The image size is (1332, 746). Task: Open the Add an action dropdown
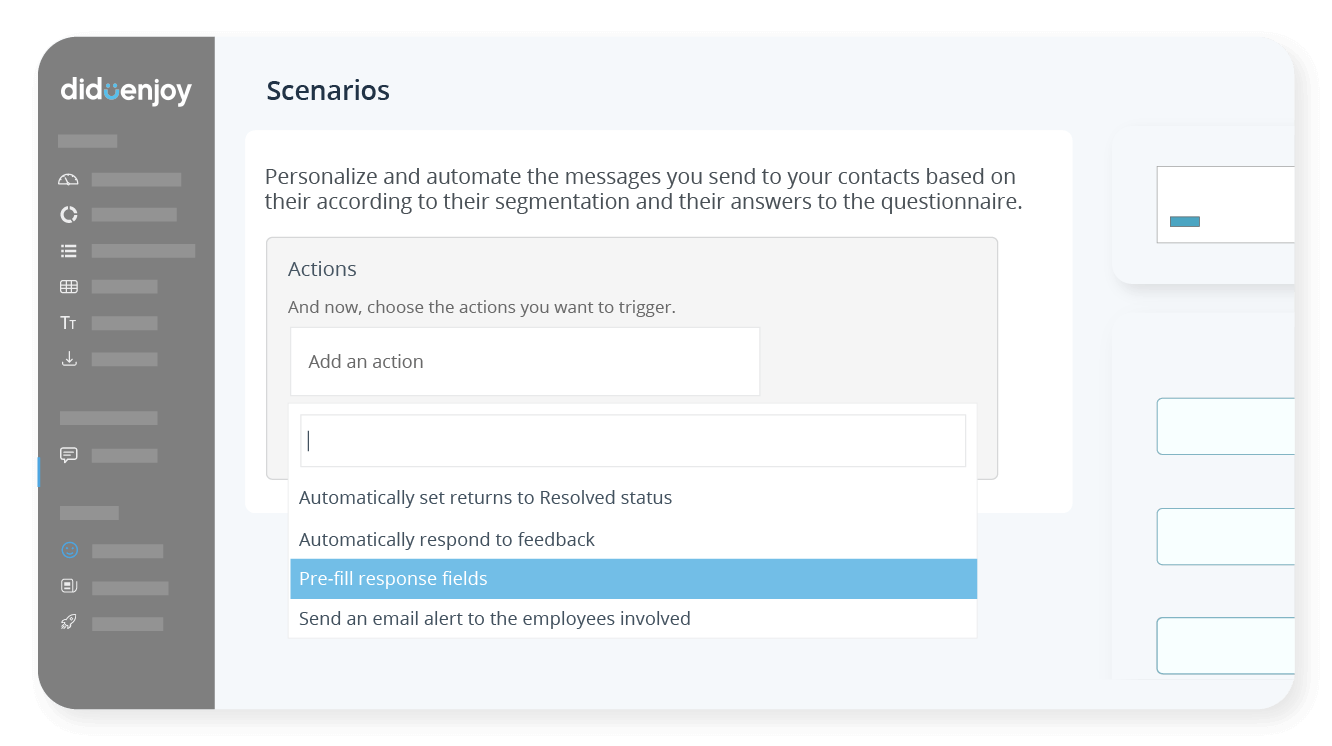click(524, 361)
